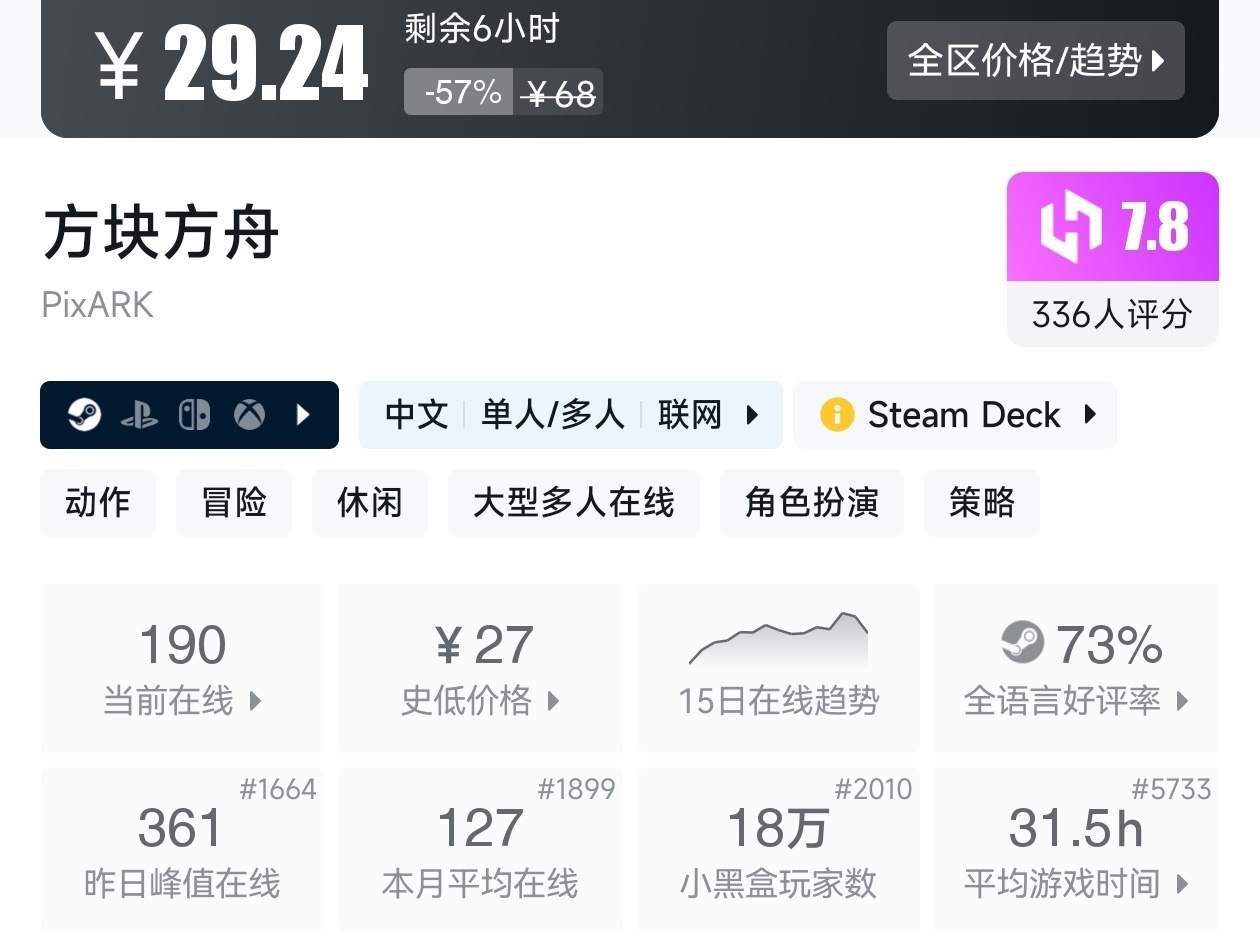Select the 角色扮演 genre tag
The height and width of the screenshot is (932, 1260).
coord(811,502)
